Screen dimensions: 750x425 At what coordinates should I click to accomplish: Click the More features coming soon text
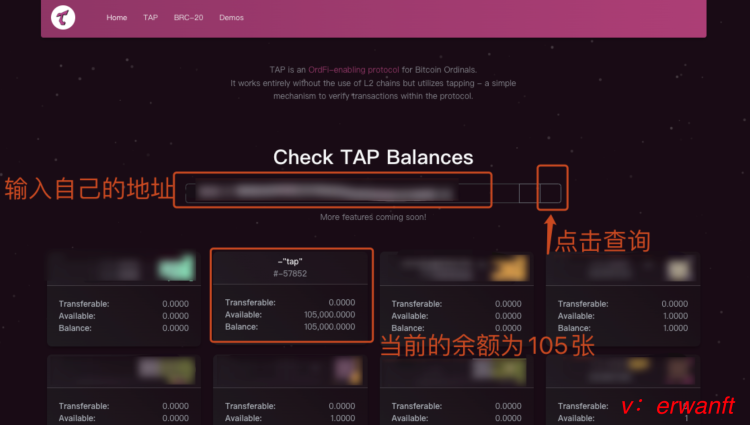point(373,217)
